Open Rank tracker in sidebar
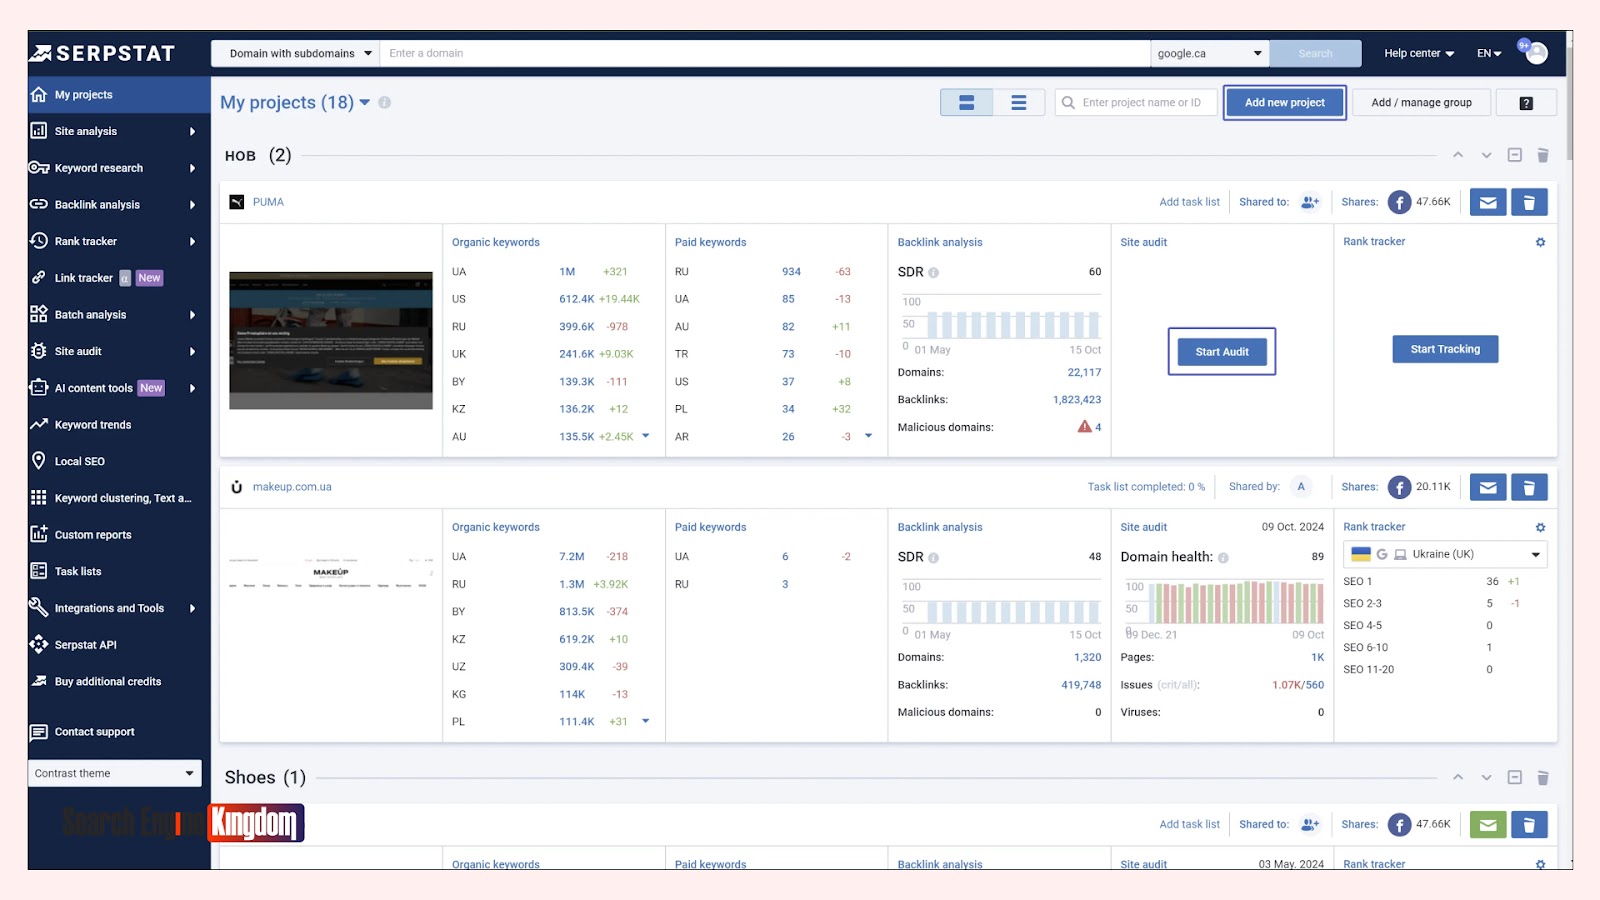 click(x=118, y=241)
